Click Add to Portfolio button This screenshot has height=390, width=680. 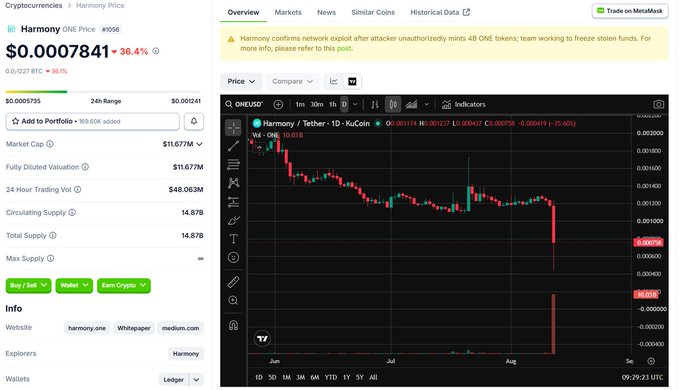(x=93, y=121)
